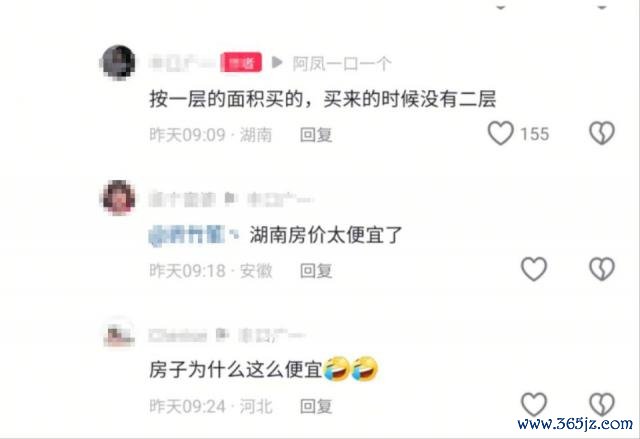Viewport: 640px width, 439px height.
Task: Reply to the 昨天09:18 Anhui comment
Action: coord(316,270)
